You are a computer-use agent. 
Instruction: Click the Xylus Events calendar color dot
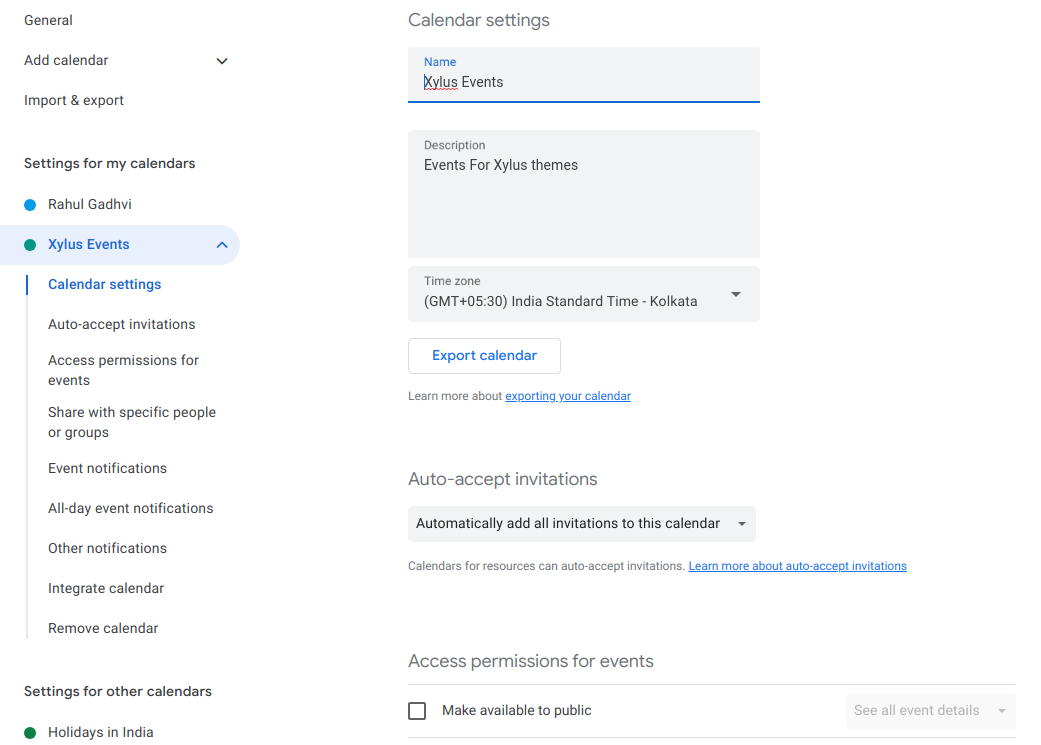point(30,244)
